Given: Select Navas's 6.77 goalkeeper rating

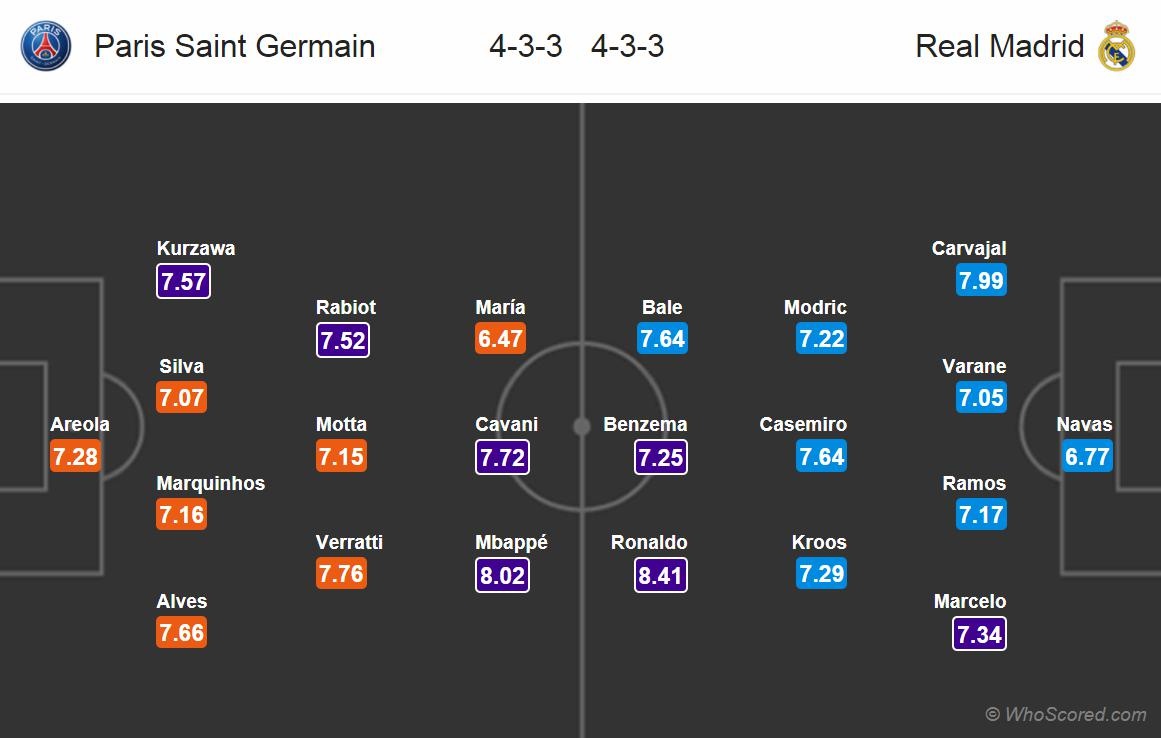Looking at the screenshot, I should click(x=1088, y=457).
